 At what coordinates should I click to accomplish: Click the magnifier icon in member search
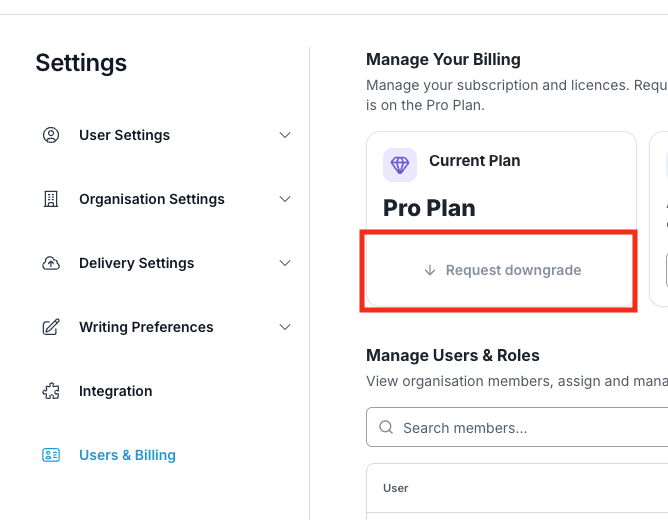click(386, 427)
